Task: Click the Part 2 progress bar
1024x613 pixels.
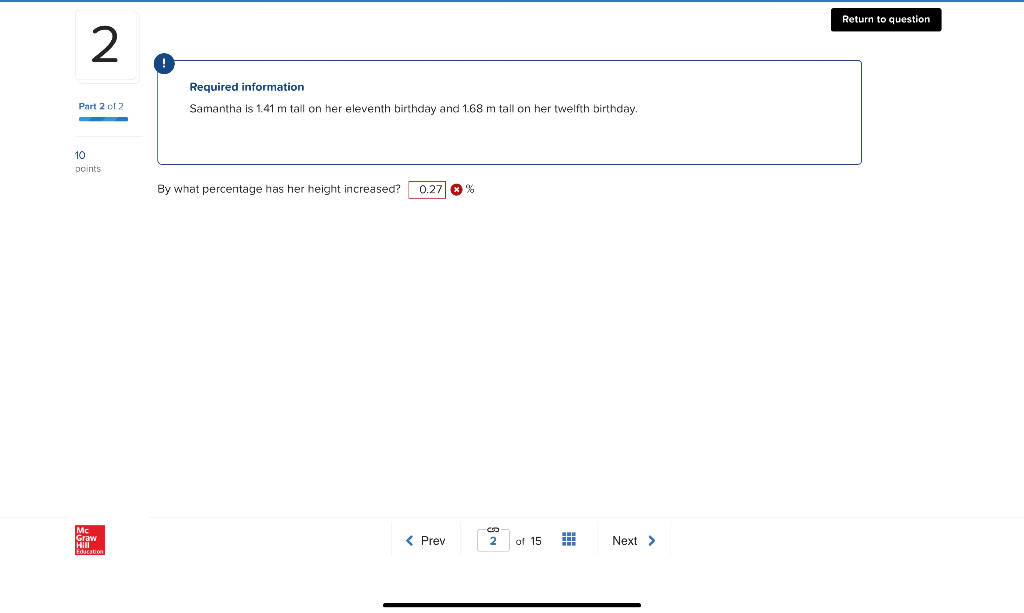Action: [103, 119]
